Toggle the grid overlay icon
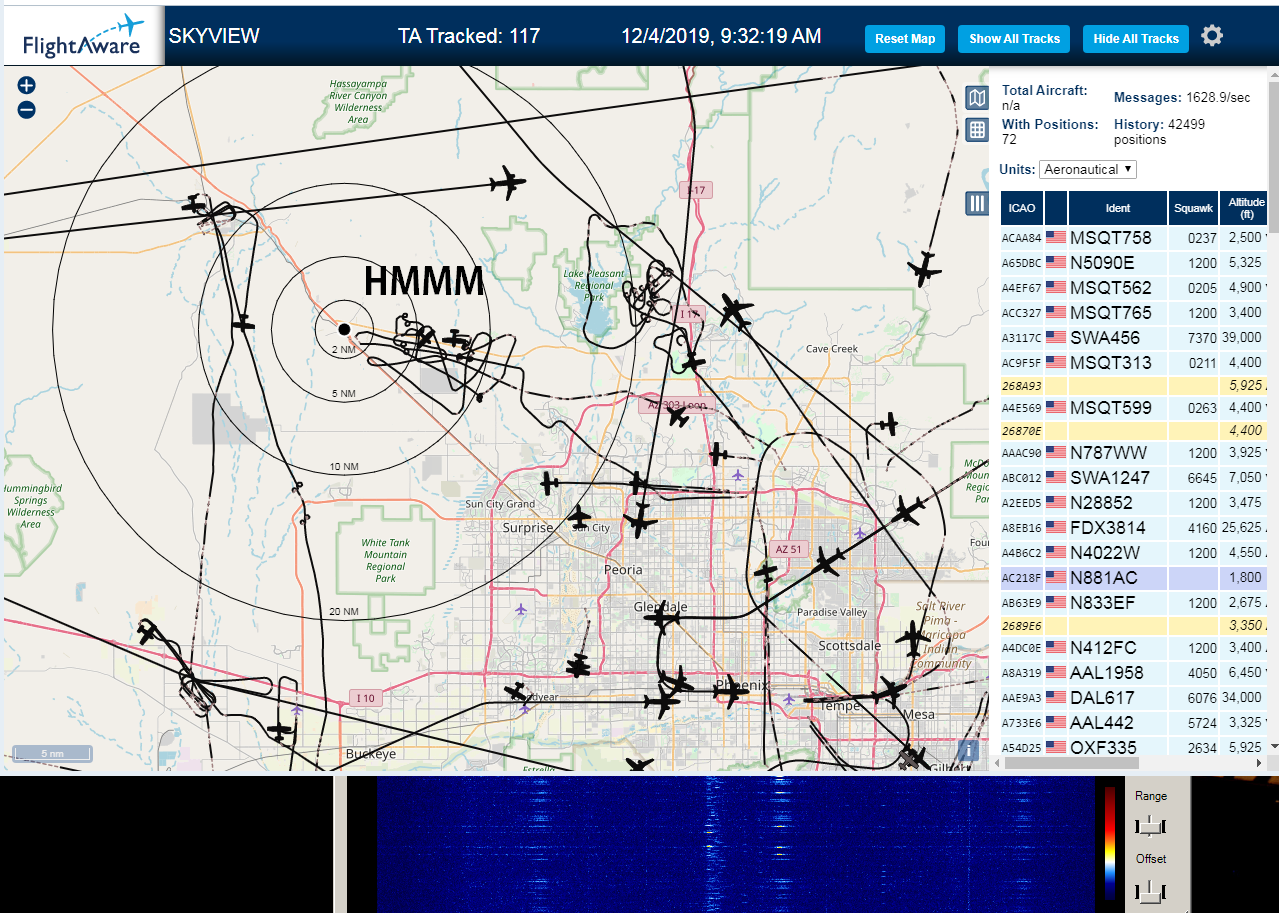This screenshot has height=913, width=1279. pos(977,129)
